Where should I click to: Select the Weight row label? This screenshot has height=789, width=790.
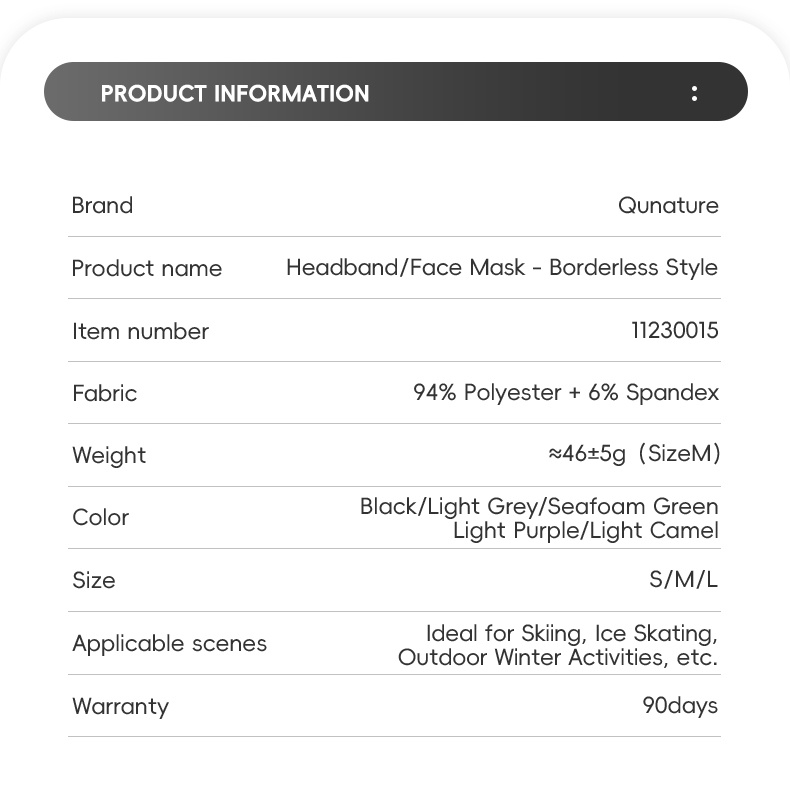[109, 455]
